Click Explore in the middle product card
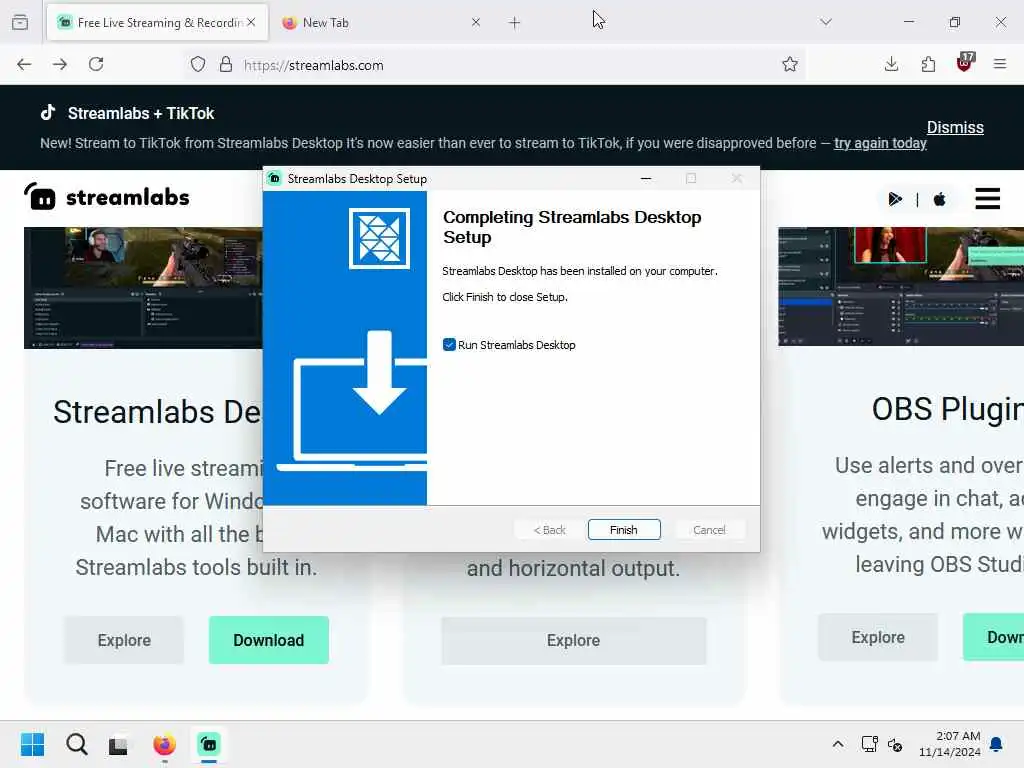This screenshot has height=768, width=1024. 573,641
